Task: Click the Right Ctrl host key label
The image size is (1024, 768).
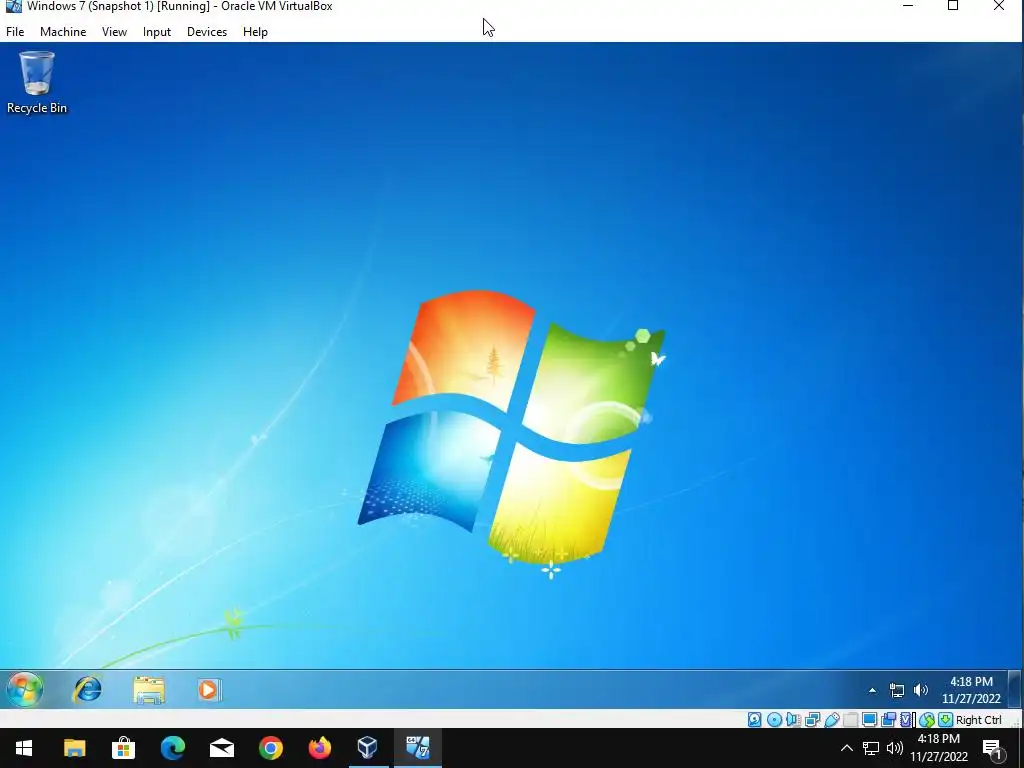Action: [978, 720]
